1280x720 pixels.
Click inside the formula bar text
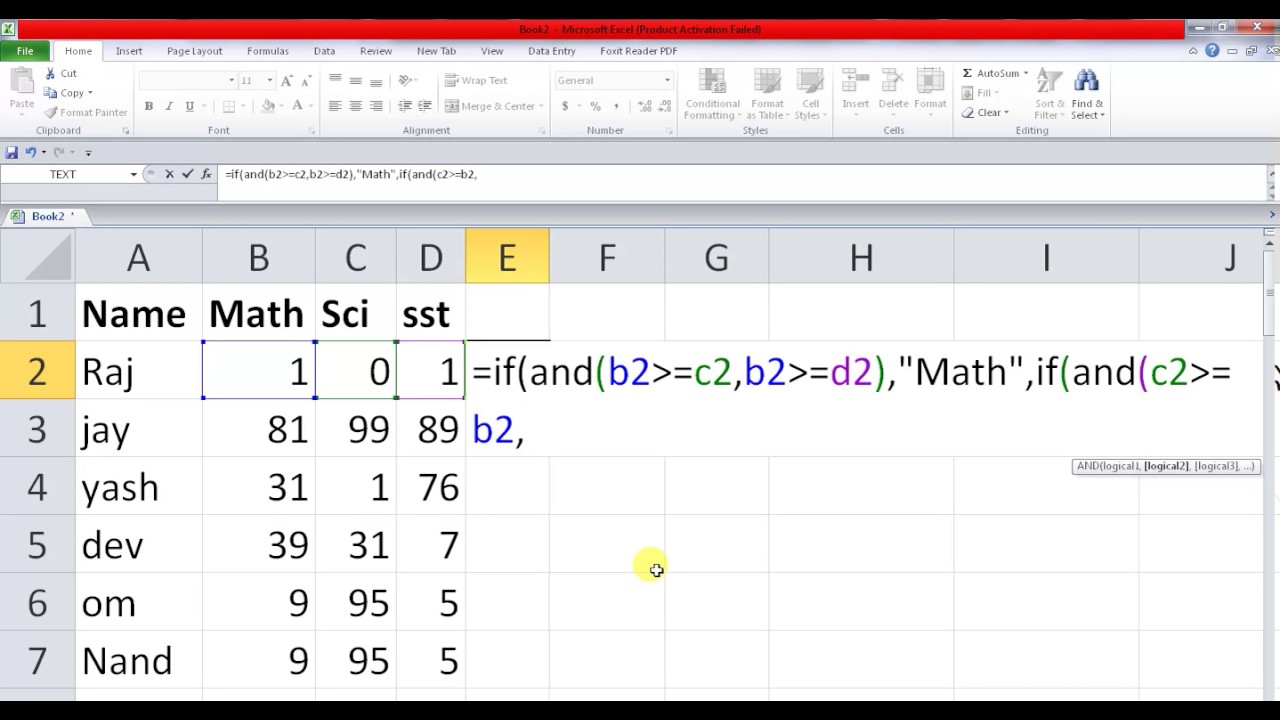[x=351, y=174]
